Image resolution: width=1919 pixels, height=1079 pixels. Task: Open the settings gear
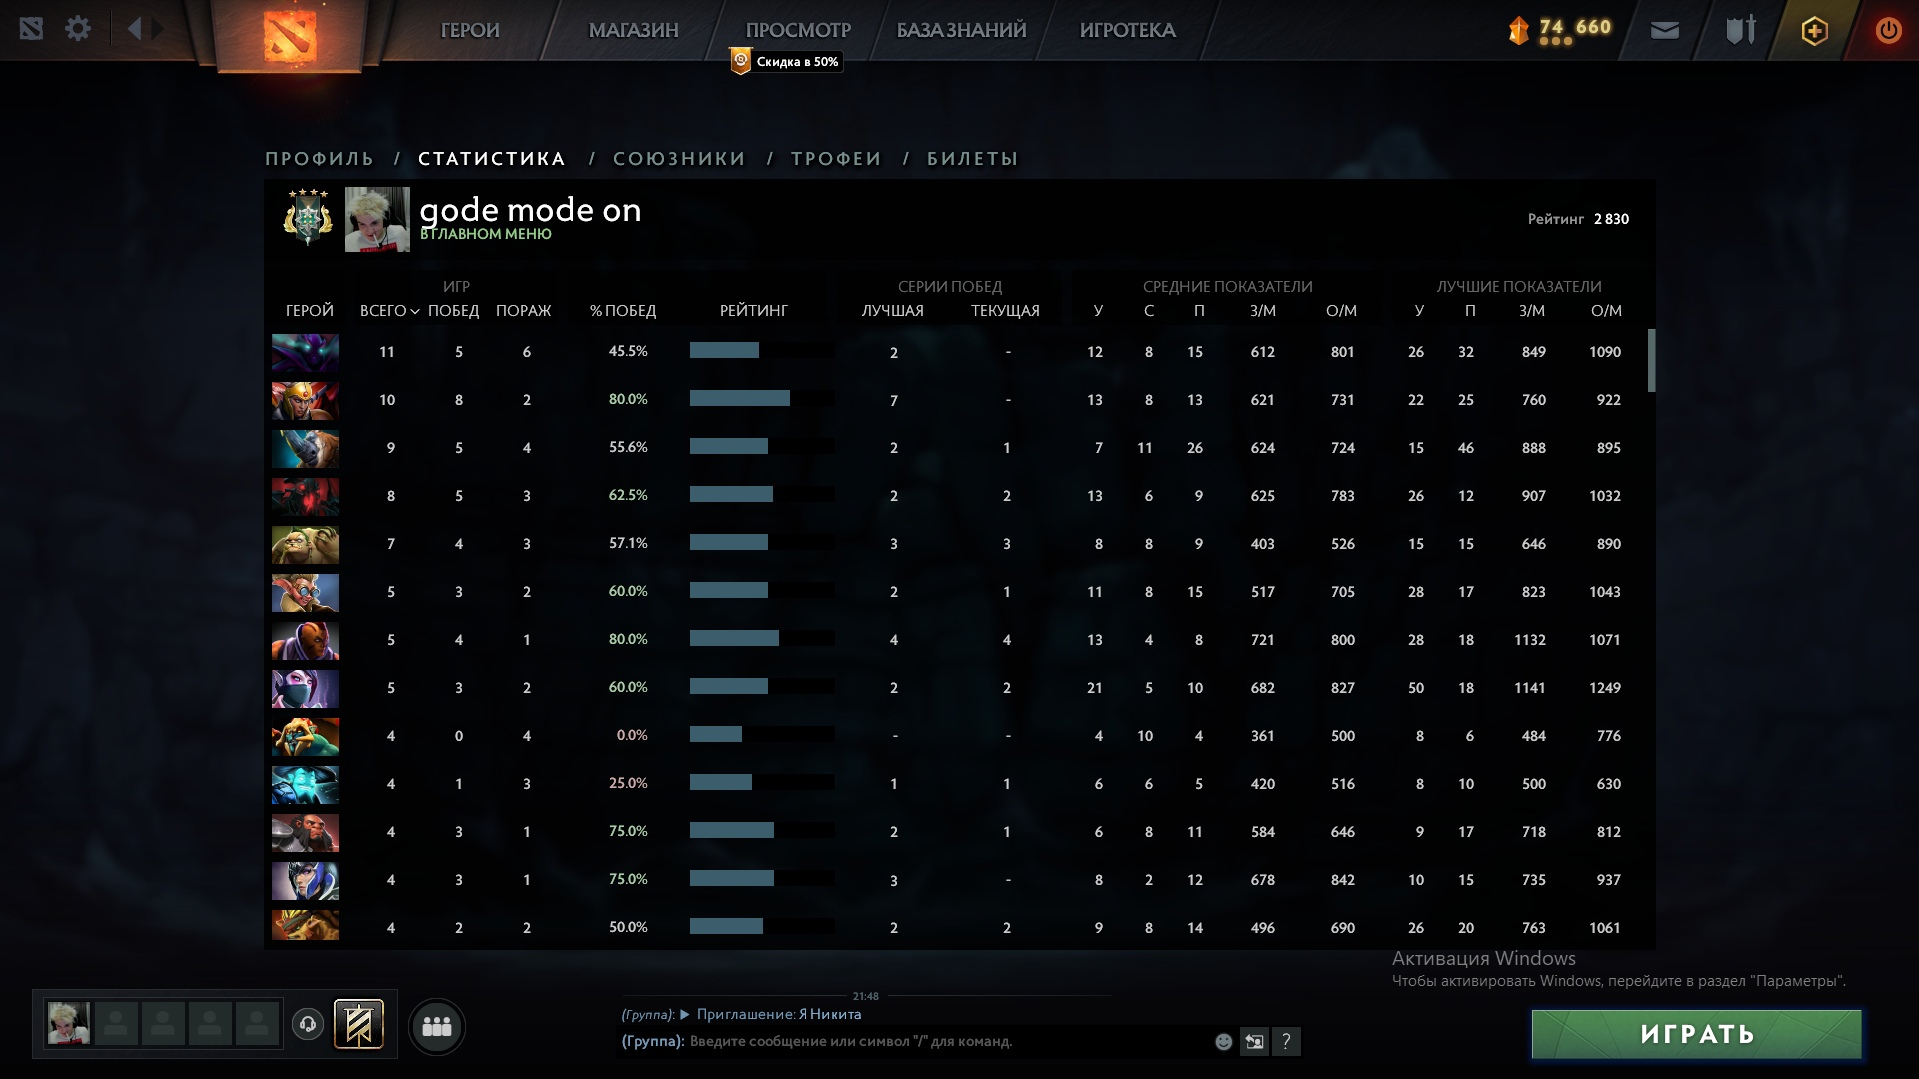[78, 29]
